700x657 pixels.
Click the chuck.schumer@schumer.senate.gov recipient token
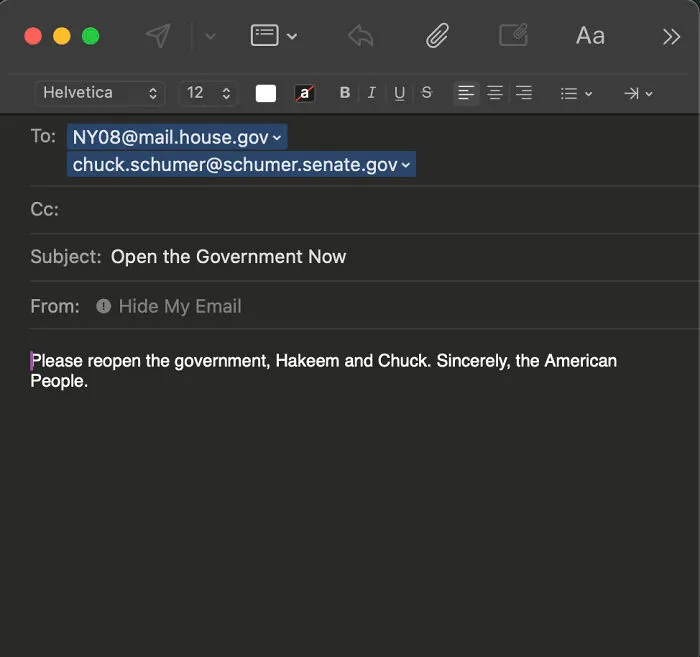(x=241, y=164)
